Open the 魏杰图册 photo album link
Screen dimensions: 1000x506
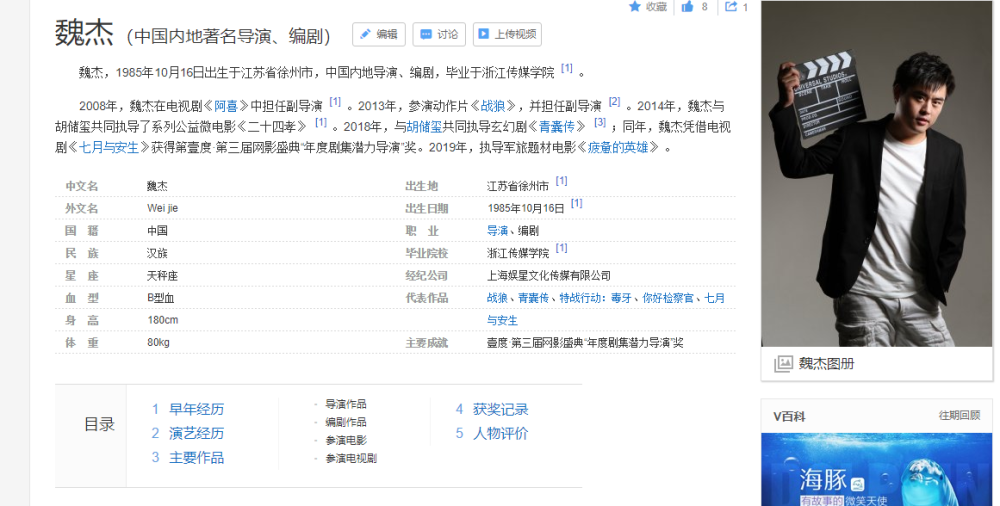tap(826, 364)
